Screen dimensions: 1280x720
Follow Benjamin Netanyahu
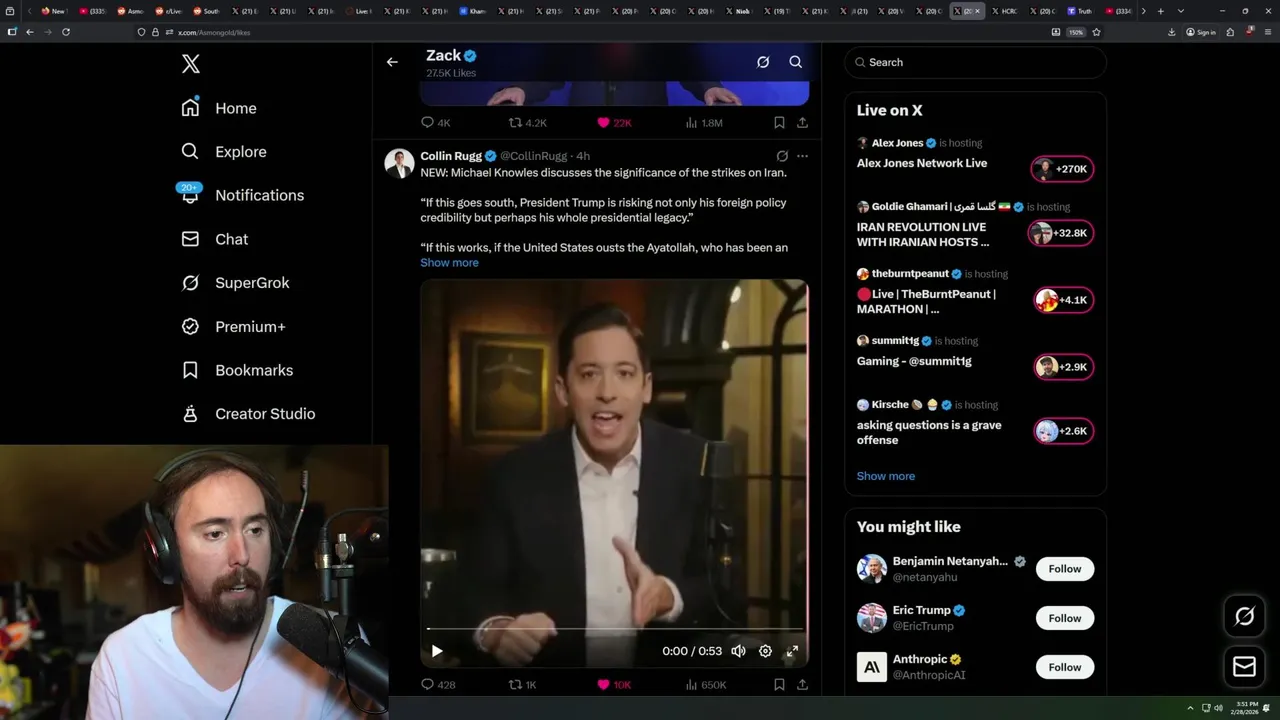coord(1065,569)
